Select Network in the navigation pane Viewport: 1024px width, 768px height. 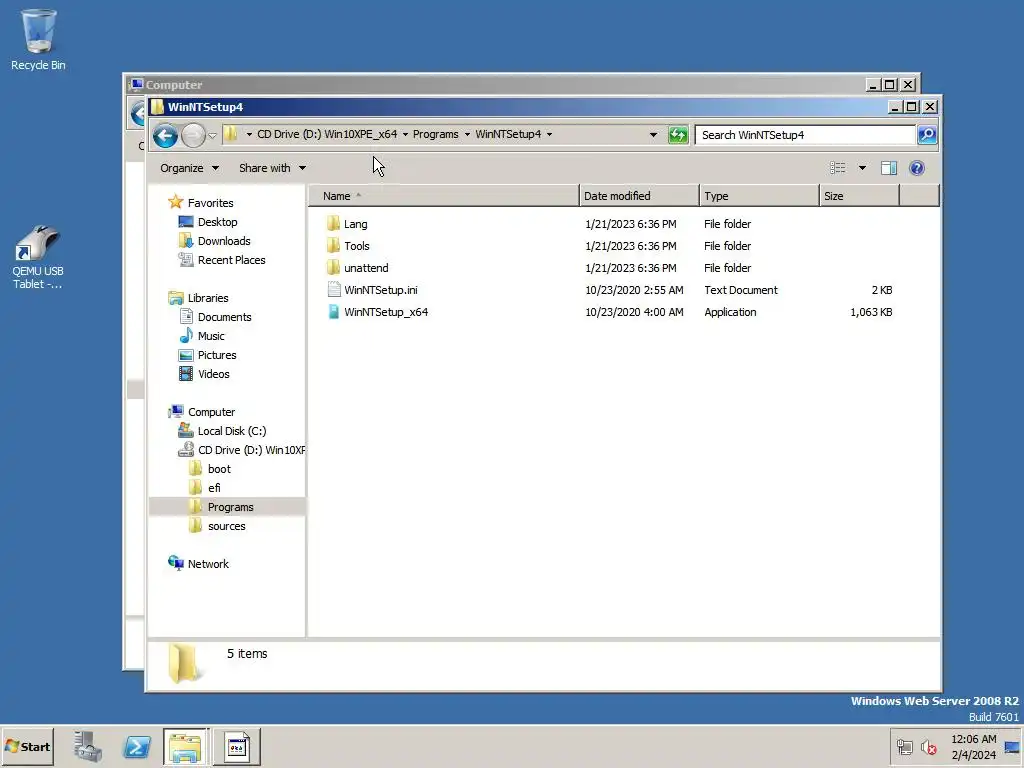tap(208, 564)
